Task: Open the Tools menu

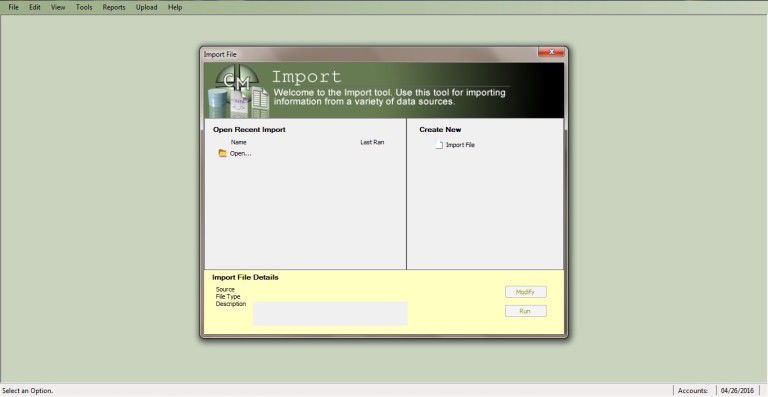Action: pos(84,7)
